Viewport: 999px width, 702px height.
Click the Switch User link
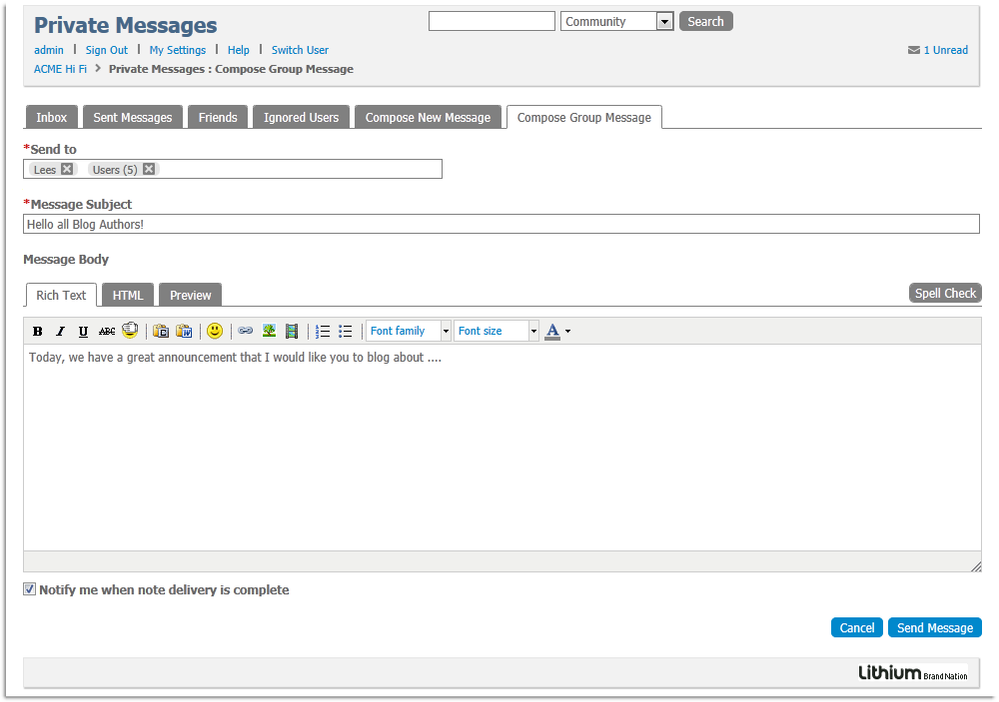(300, 50)
